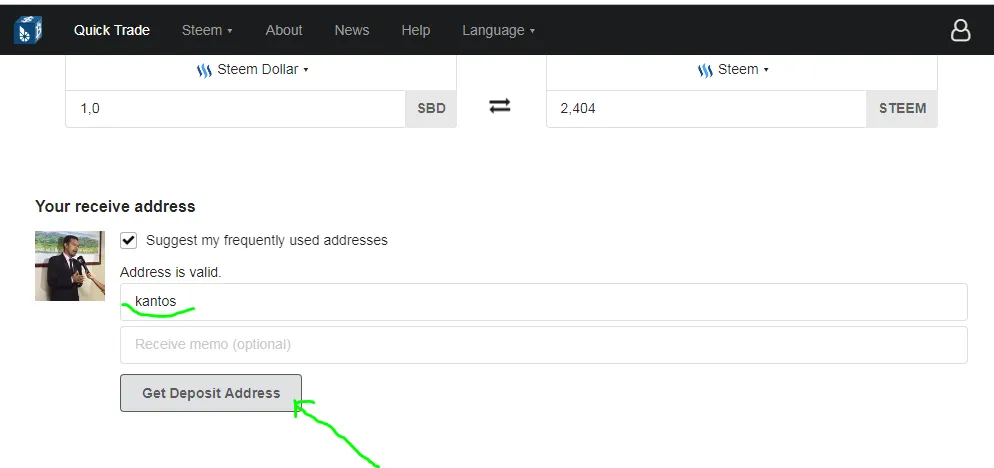Click the Steem logo in receive selector
The height and width of the screenshot is (468, 994).
705,70
